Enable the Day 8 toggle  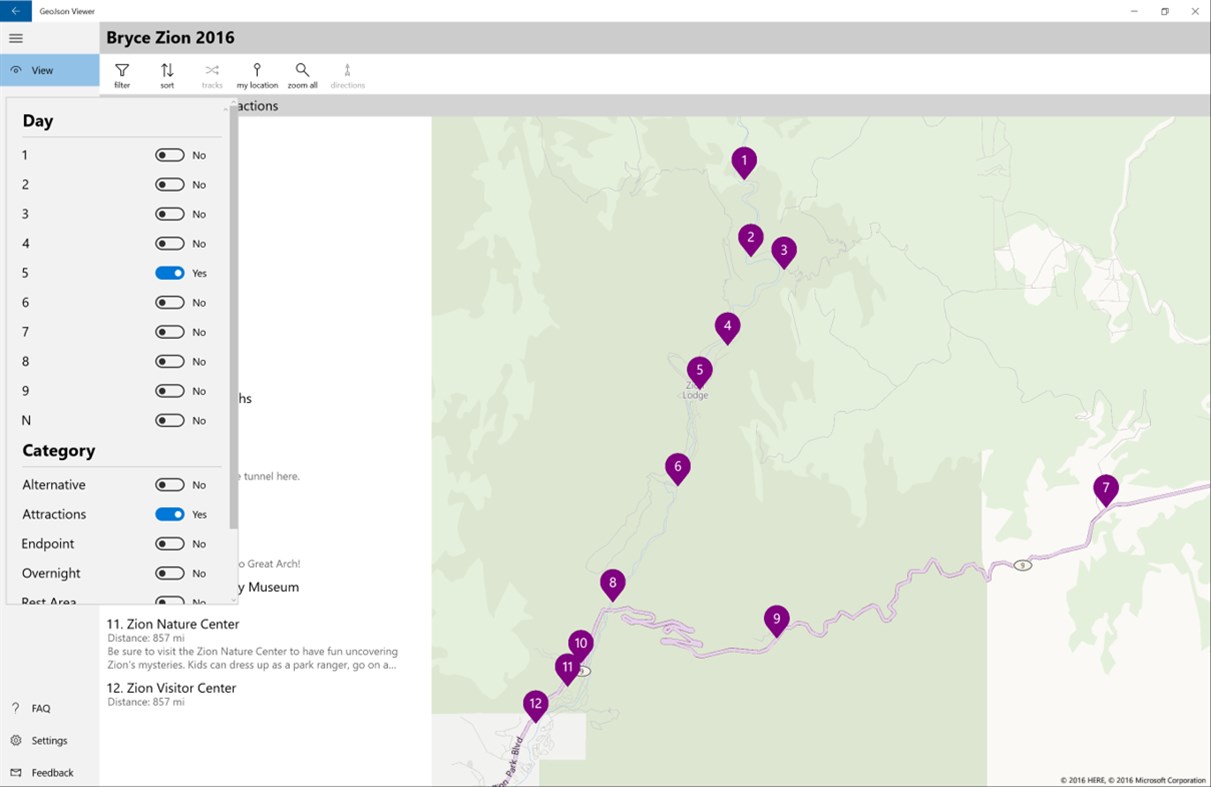coord(170,361)
